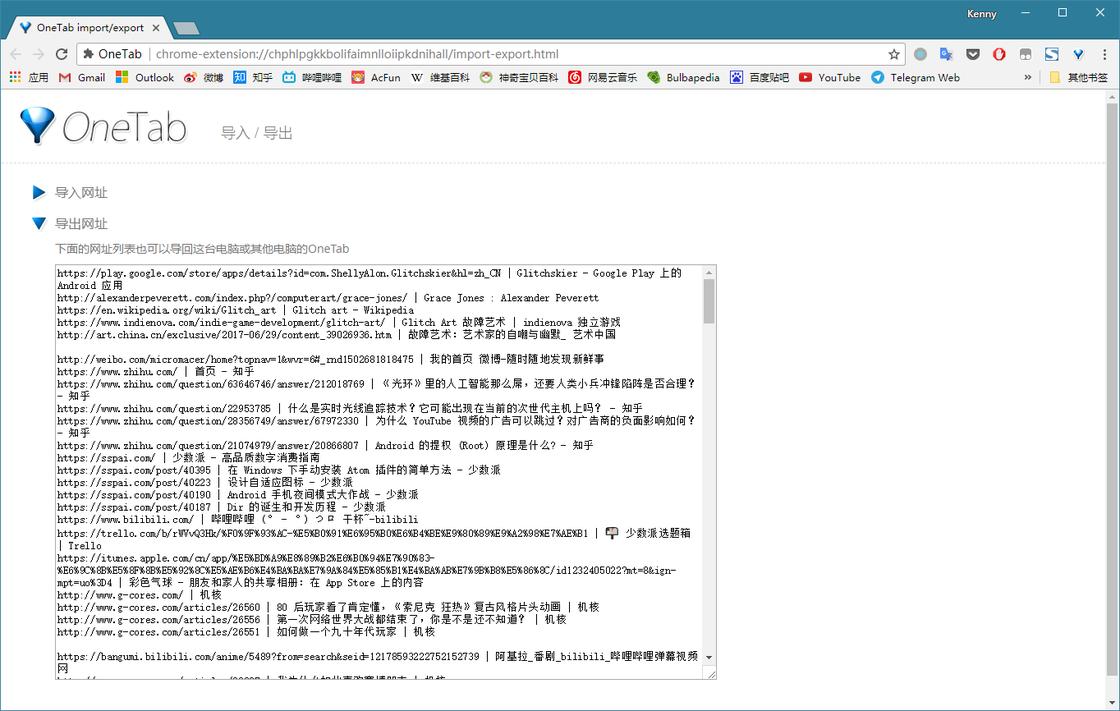Open the Gmail bookmark
The image size is (1120, 711).
tap(82, 77)
